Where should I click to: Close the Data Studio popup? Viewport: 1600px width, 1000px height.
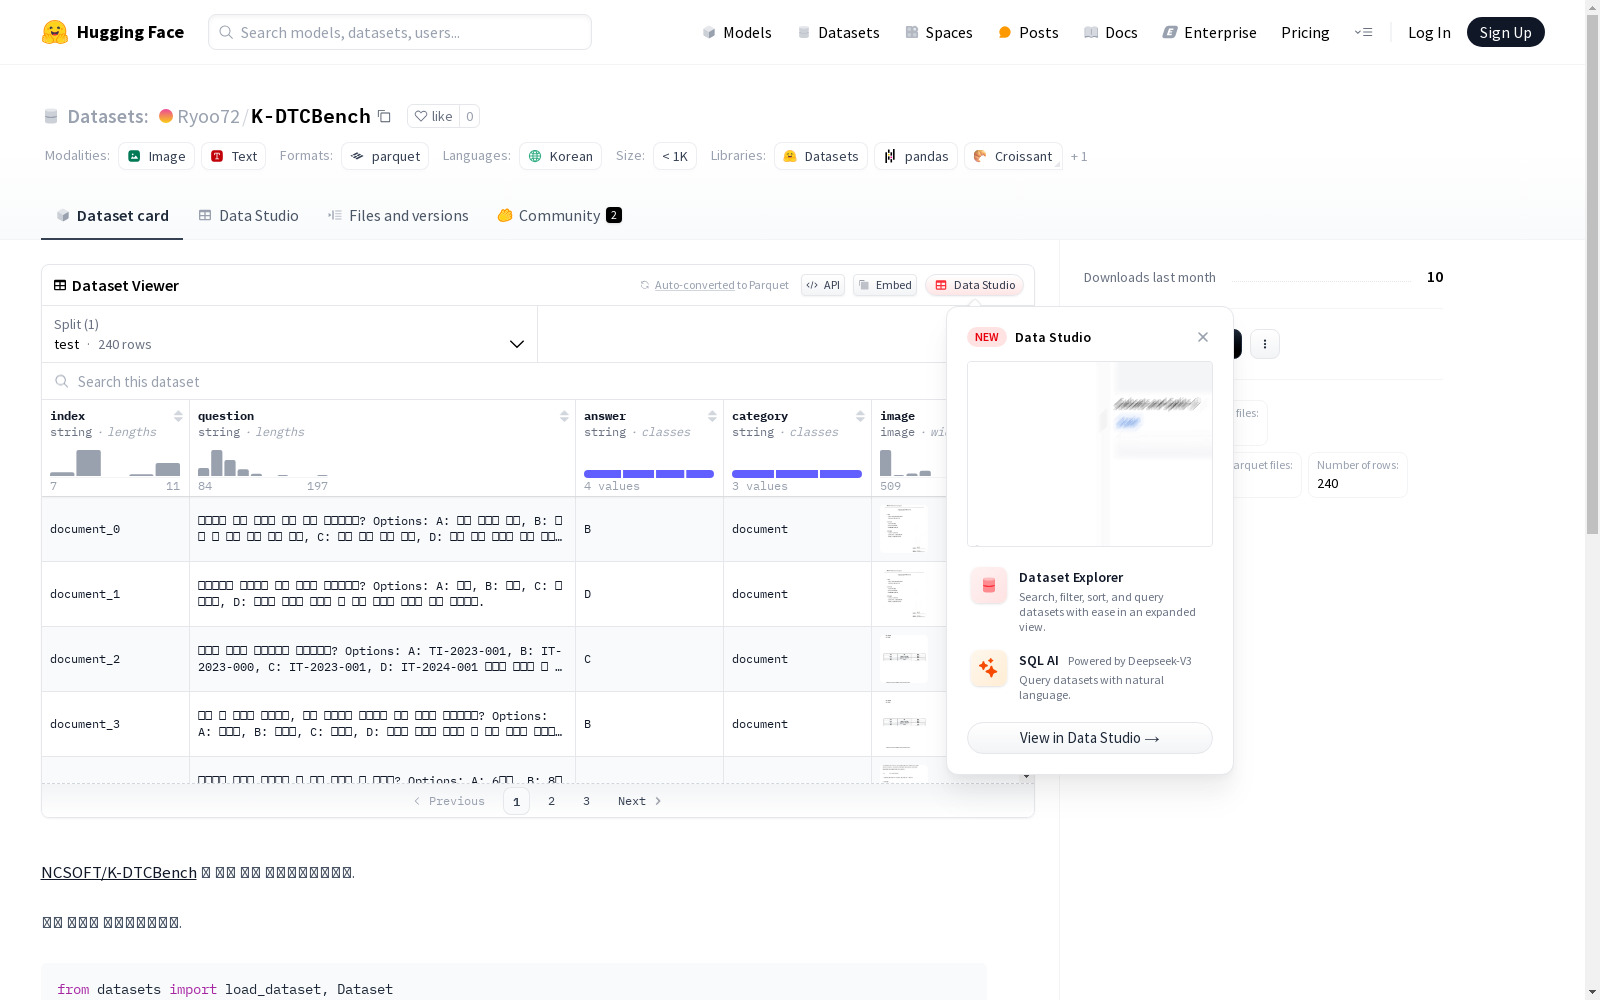tap(1203, 337)
